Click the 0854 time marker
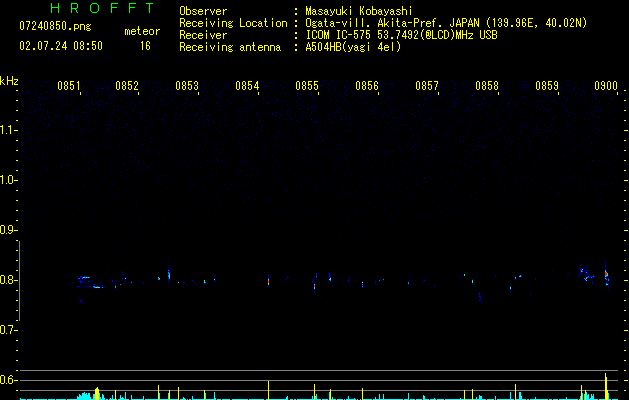Viewport: 629px width, 400px height. point(247,86)
